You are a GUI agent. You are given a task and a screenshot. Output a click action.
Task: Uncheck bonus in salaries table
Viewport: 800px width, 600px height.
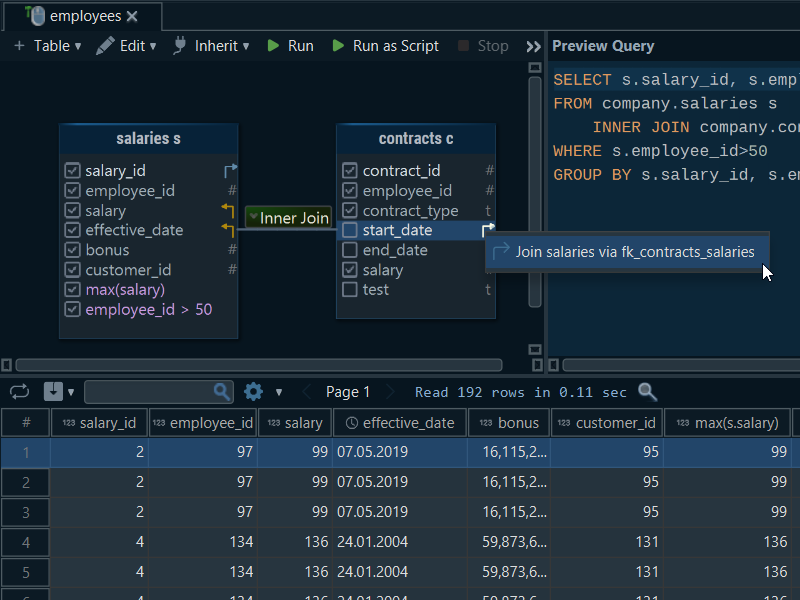(x=72, y=250)
